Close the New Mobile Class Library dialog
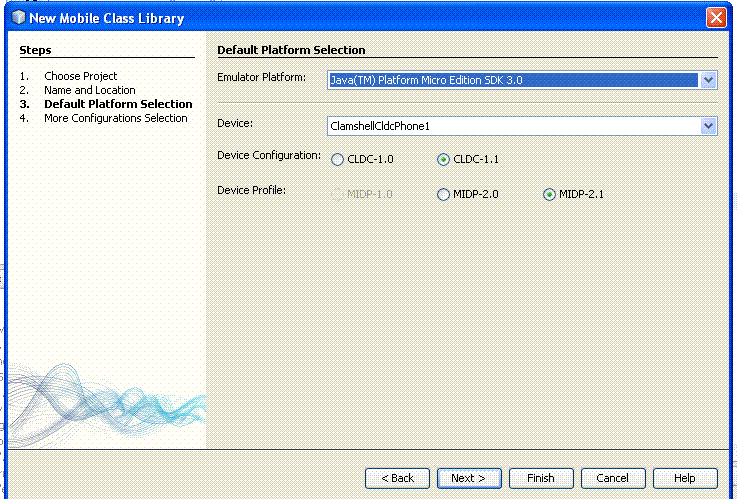Viewport: 737px width, 499px height. pos(716,18)
